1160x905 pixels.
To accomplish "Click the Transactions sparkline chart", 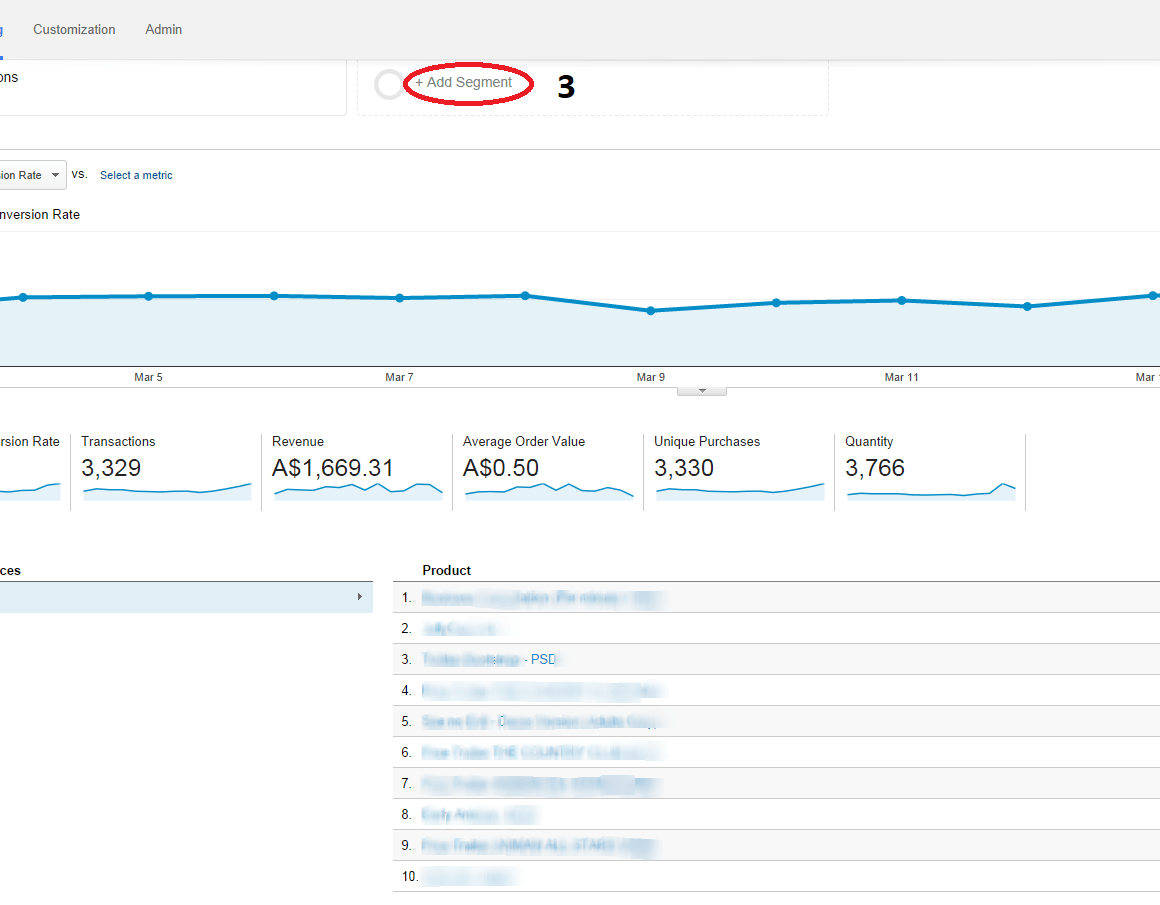I will click(166, 490).
